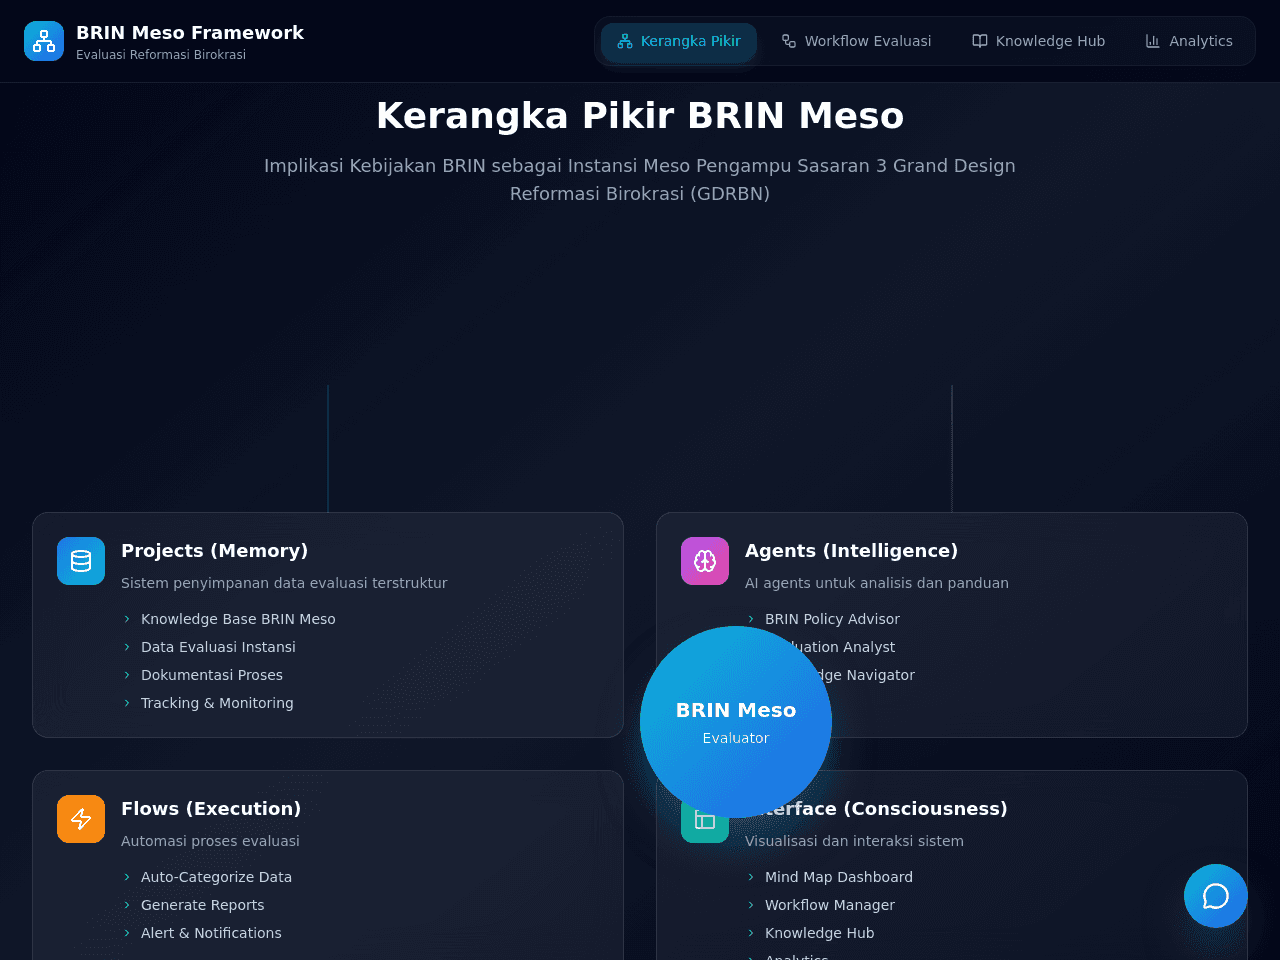The width and height of the screenshot is (1280, 960).
Task: Click the BRIN Meso Framework title text
Action: 190,33
